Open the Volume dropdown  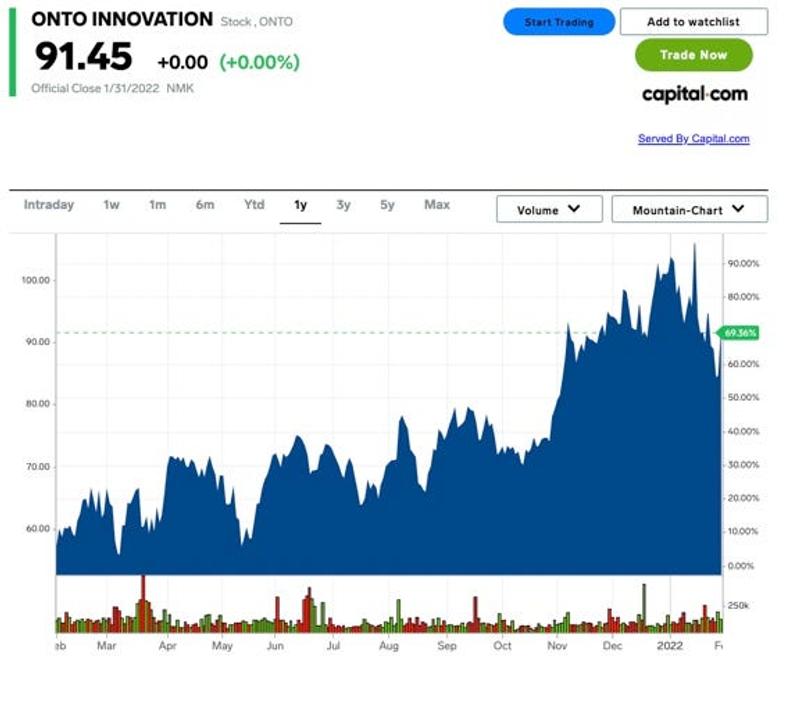point(549,209)
